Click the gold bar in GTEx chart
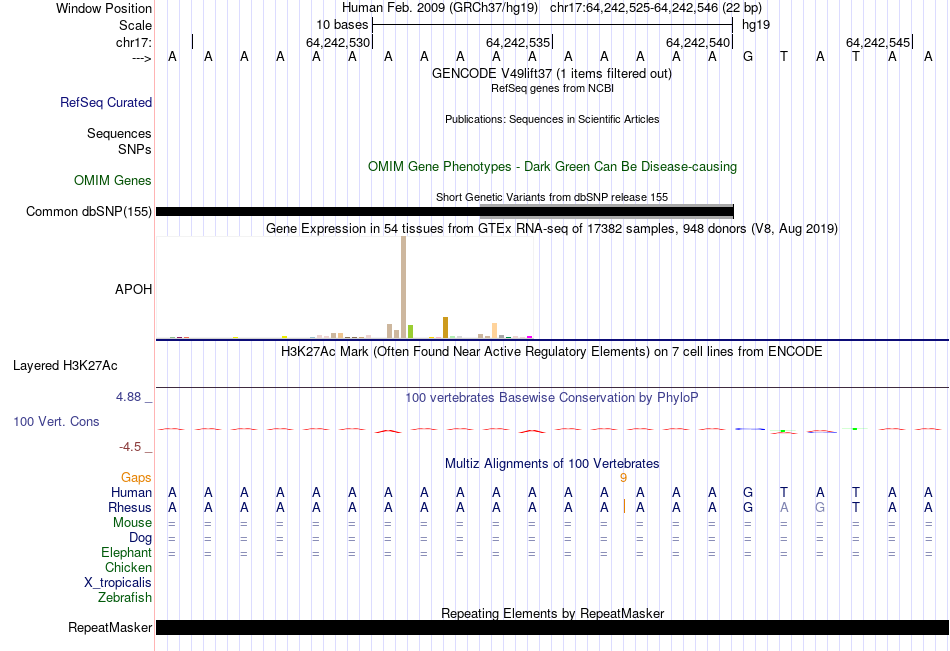Viewport: 950px width, 651px height. [x=445, y=327]
